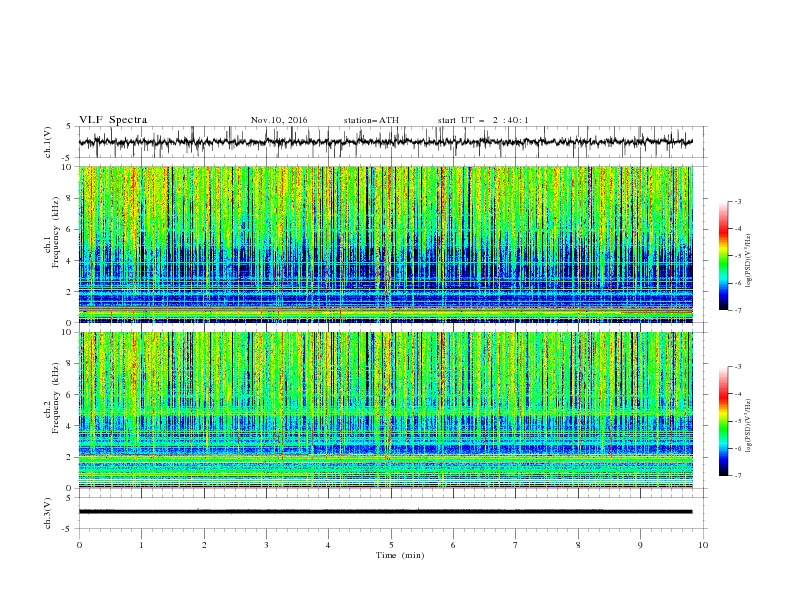Click the ch.2 Frequency (kHz) axis label
This screenshot has height=612, width=792.
click(52, 398)
